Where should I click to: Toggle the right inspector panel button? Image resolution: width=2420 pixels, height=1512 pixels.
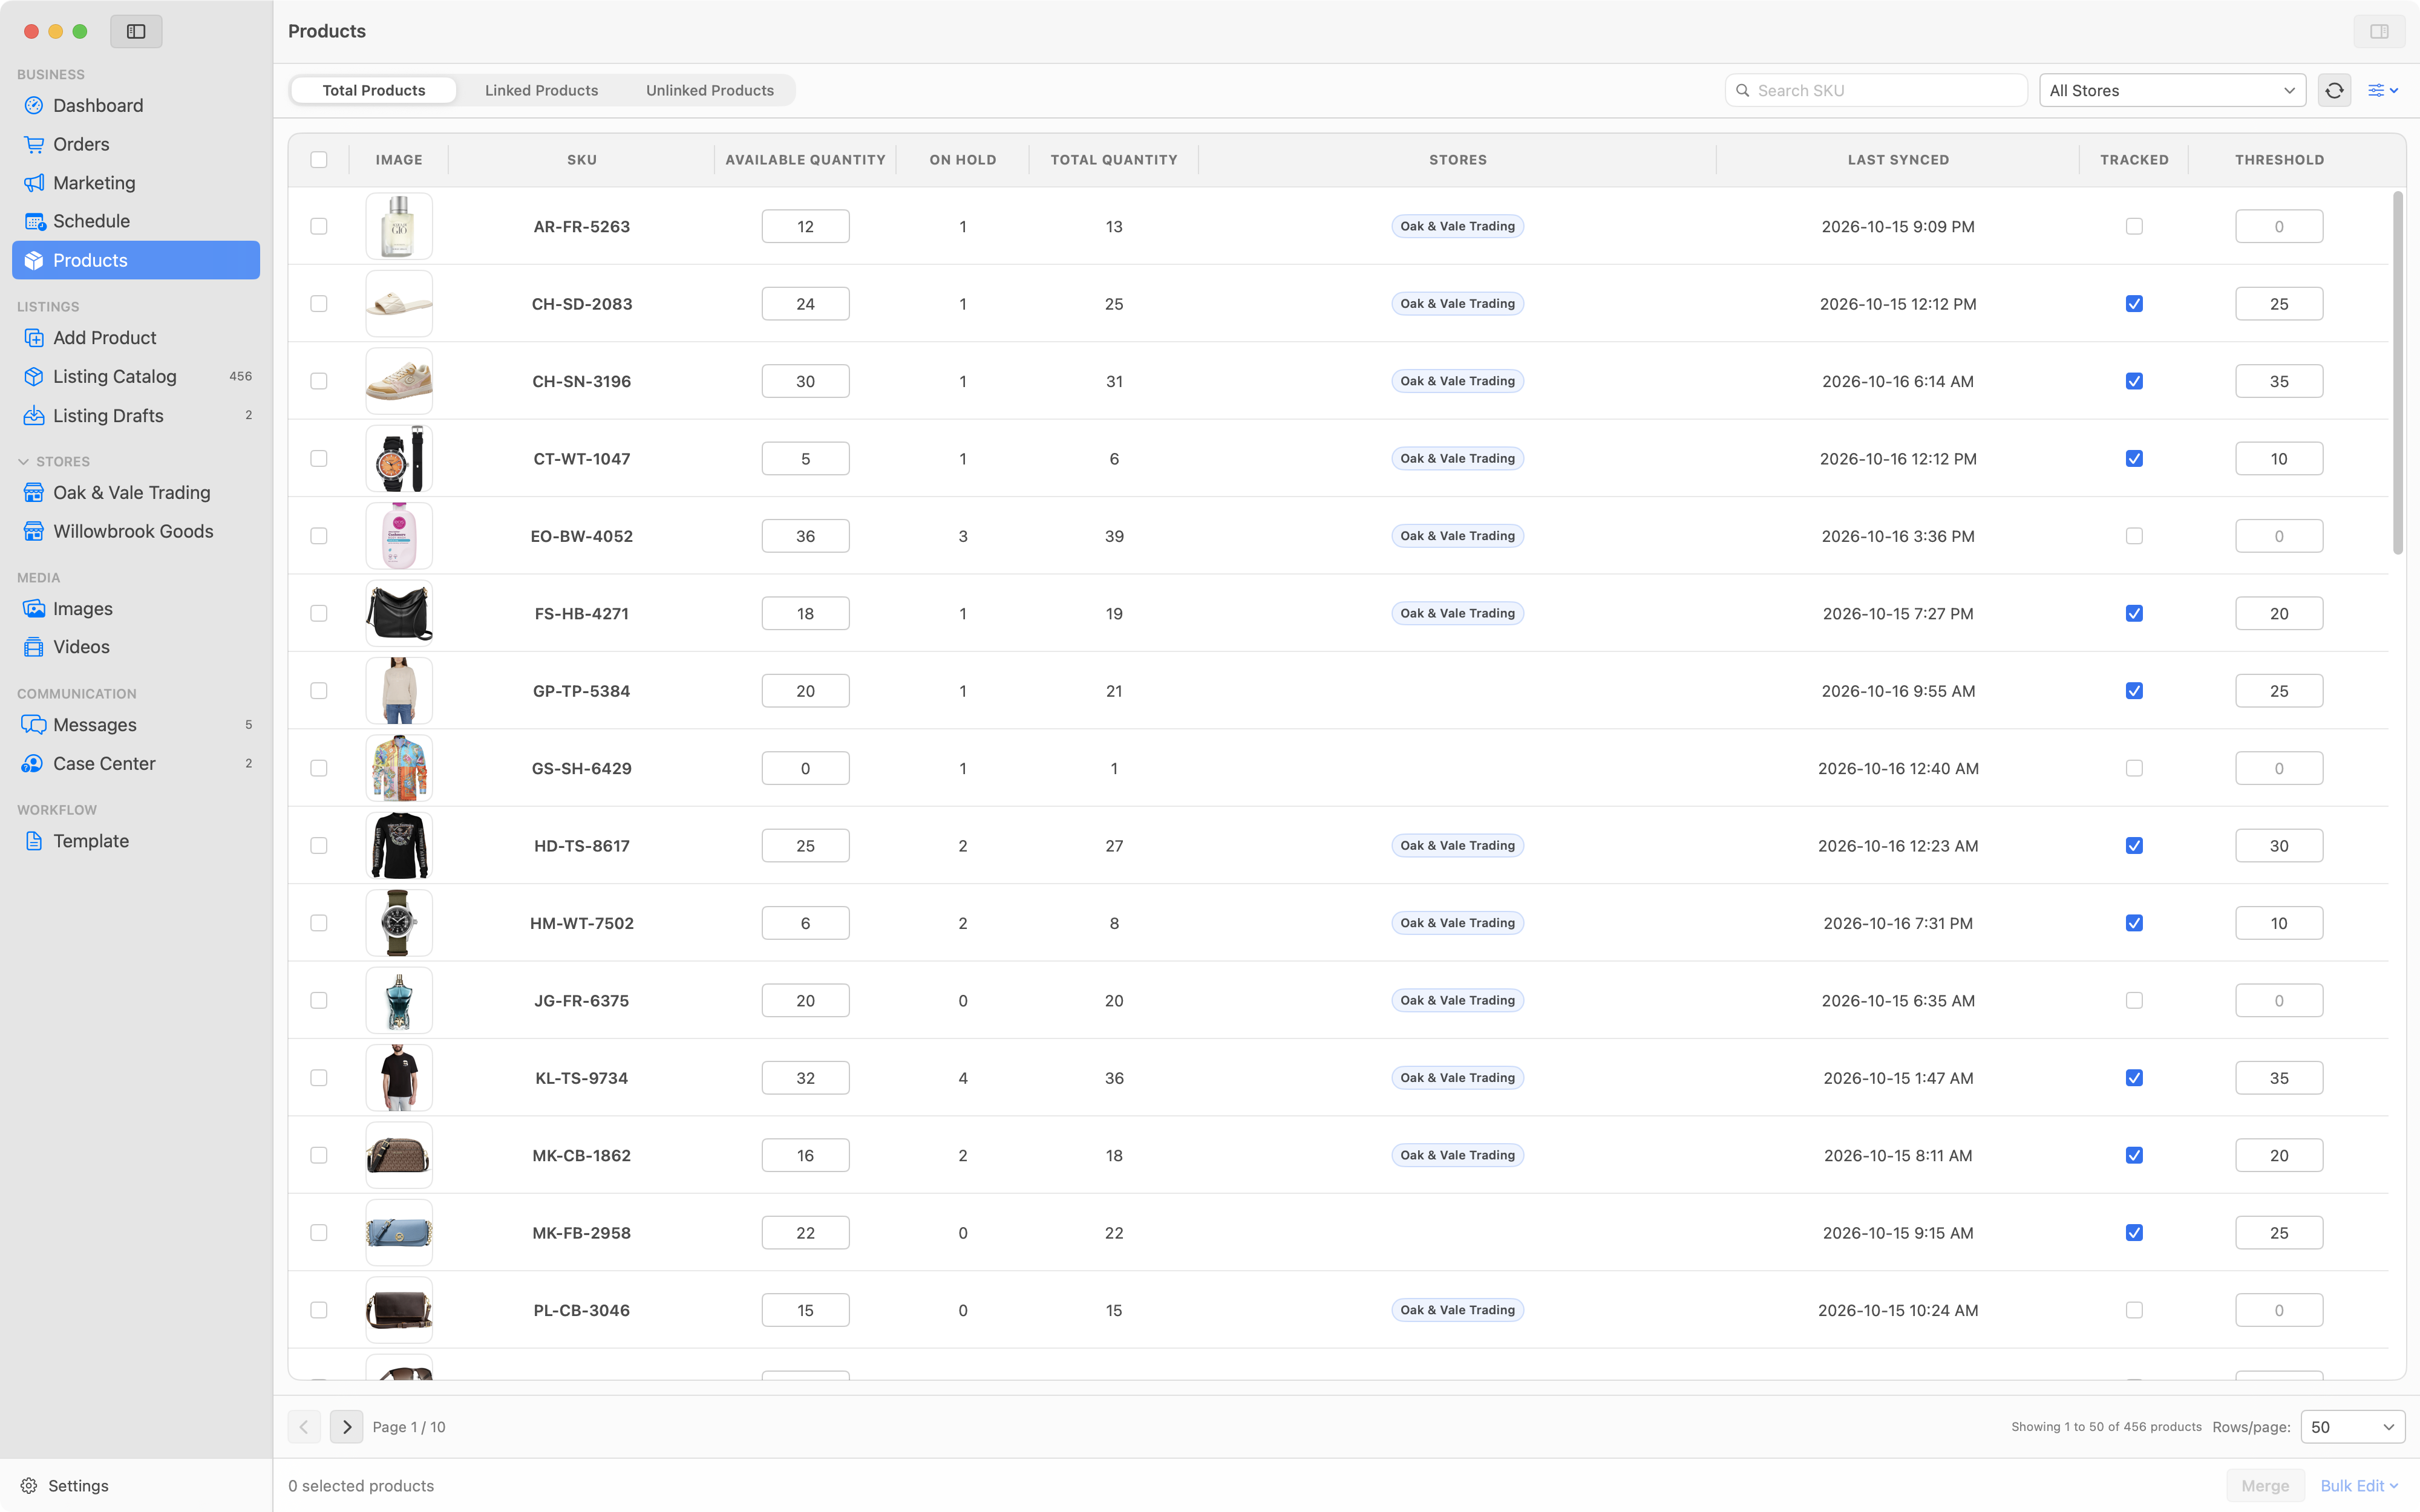coord(2379,31)
